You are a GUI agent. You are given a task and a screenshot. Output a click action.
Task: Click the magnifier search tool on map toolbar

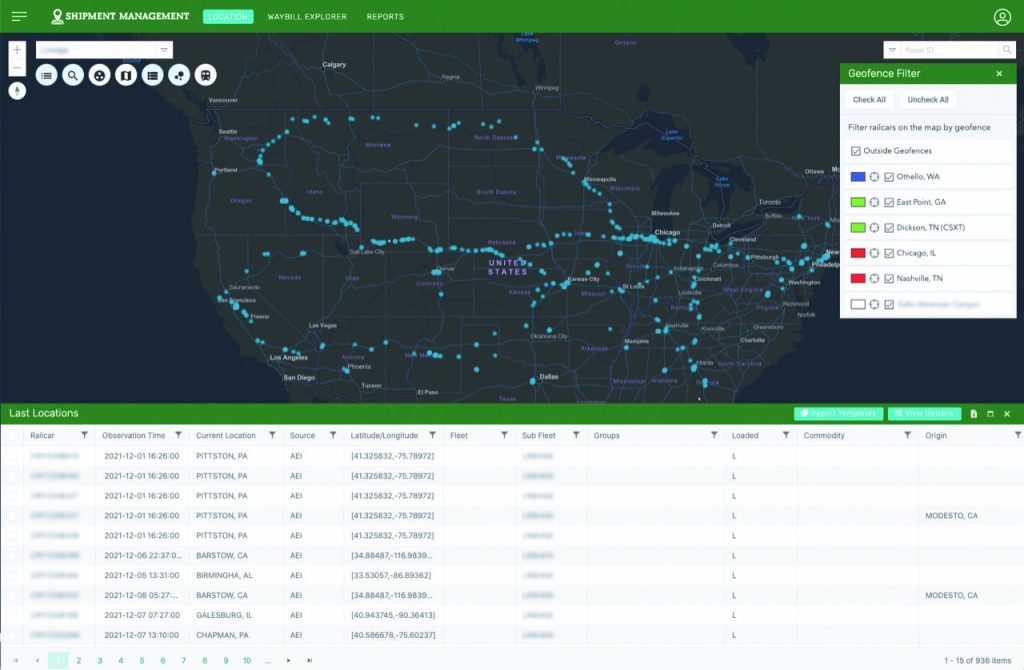73,75
